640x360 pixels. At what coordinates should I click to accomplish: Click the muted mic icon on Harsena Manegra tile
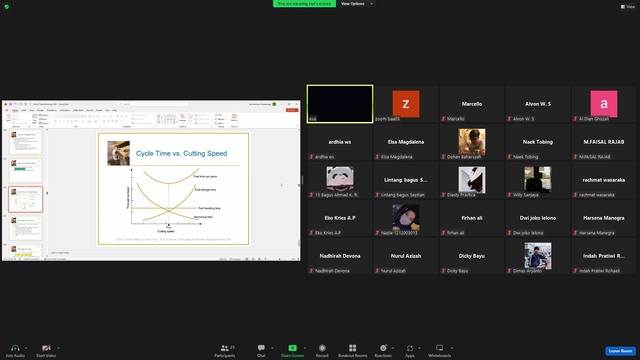[576, 233]
